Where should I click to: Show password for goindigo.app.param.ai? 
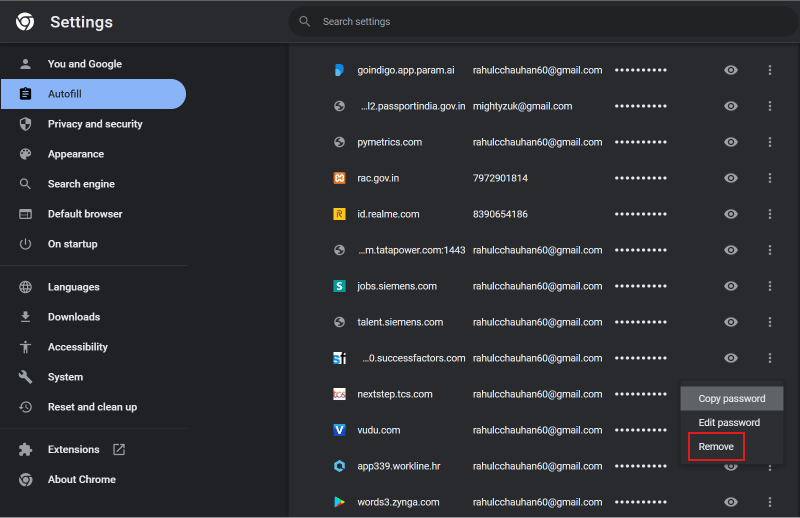731,70
